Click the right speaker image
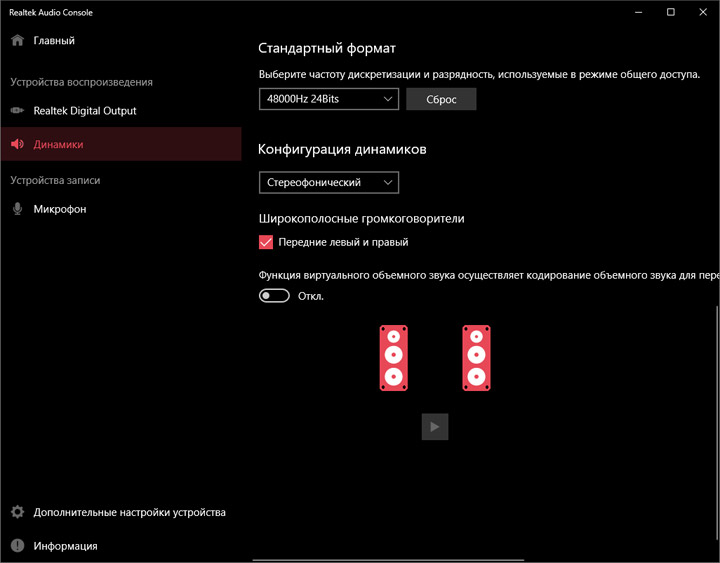This screenshot has height=563, width=720. point(476,358)
